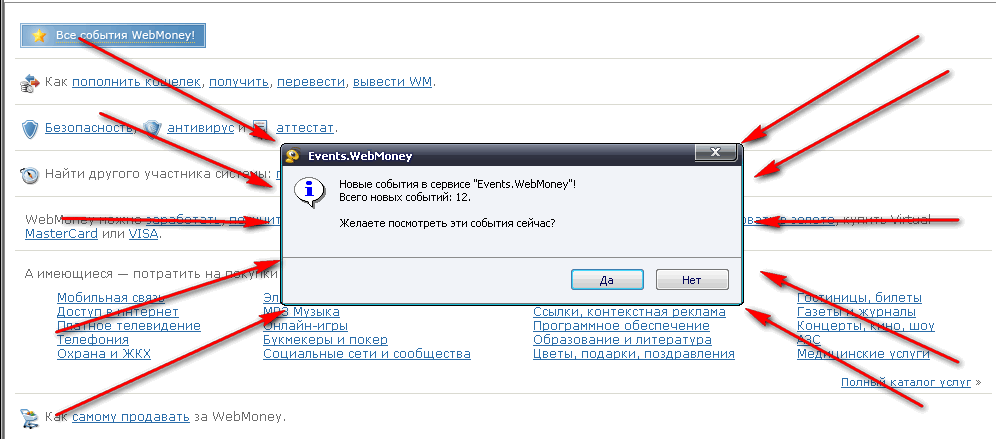Click the wallet icon beside 'Как пополнить кошелек'
Screen dimensions: 996x439
30,82
